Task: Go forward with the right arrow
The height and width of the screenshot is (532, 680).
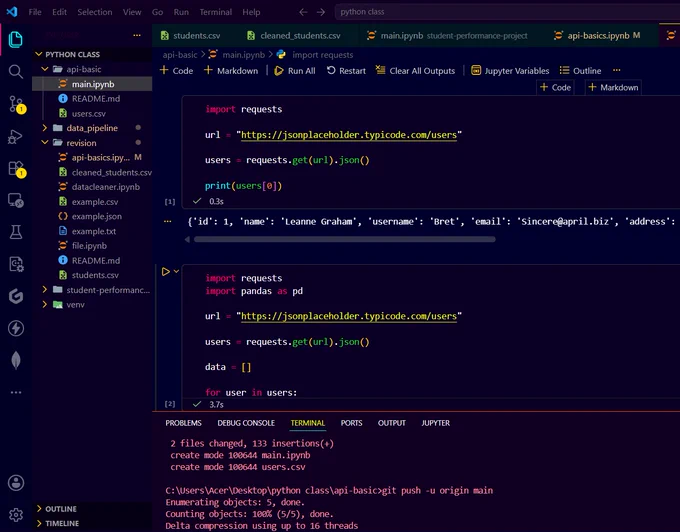Action: 321,12
